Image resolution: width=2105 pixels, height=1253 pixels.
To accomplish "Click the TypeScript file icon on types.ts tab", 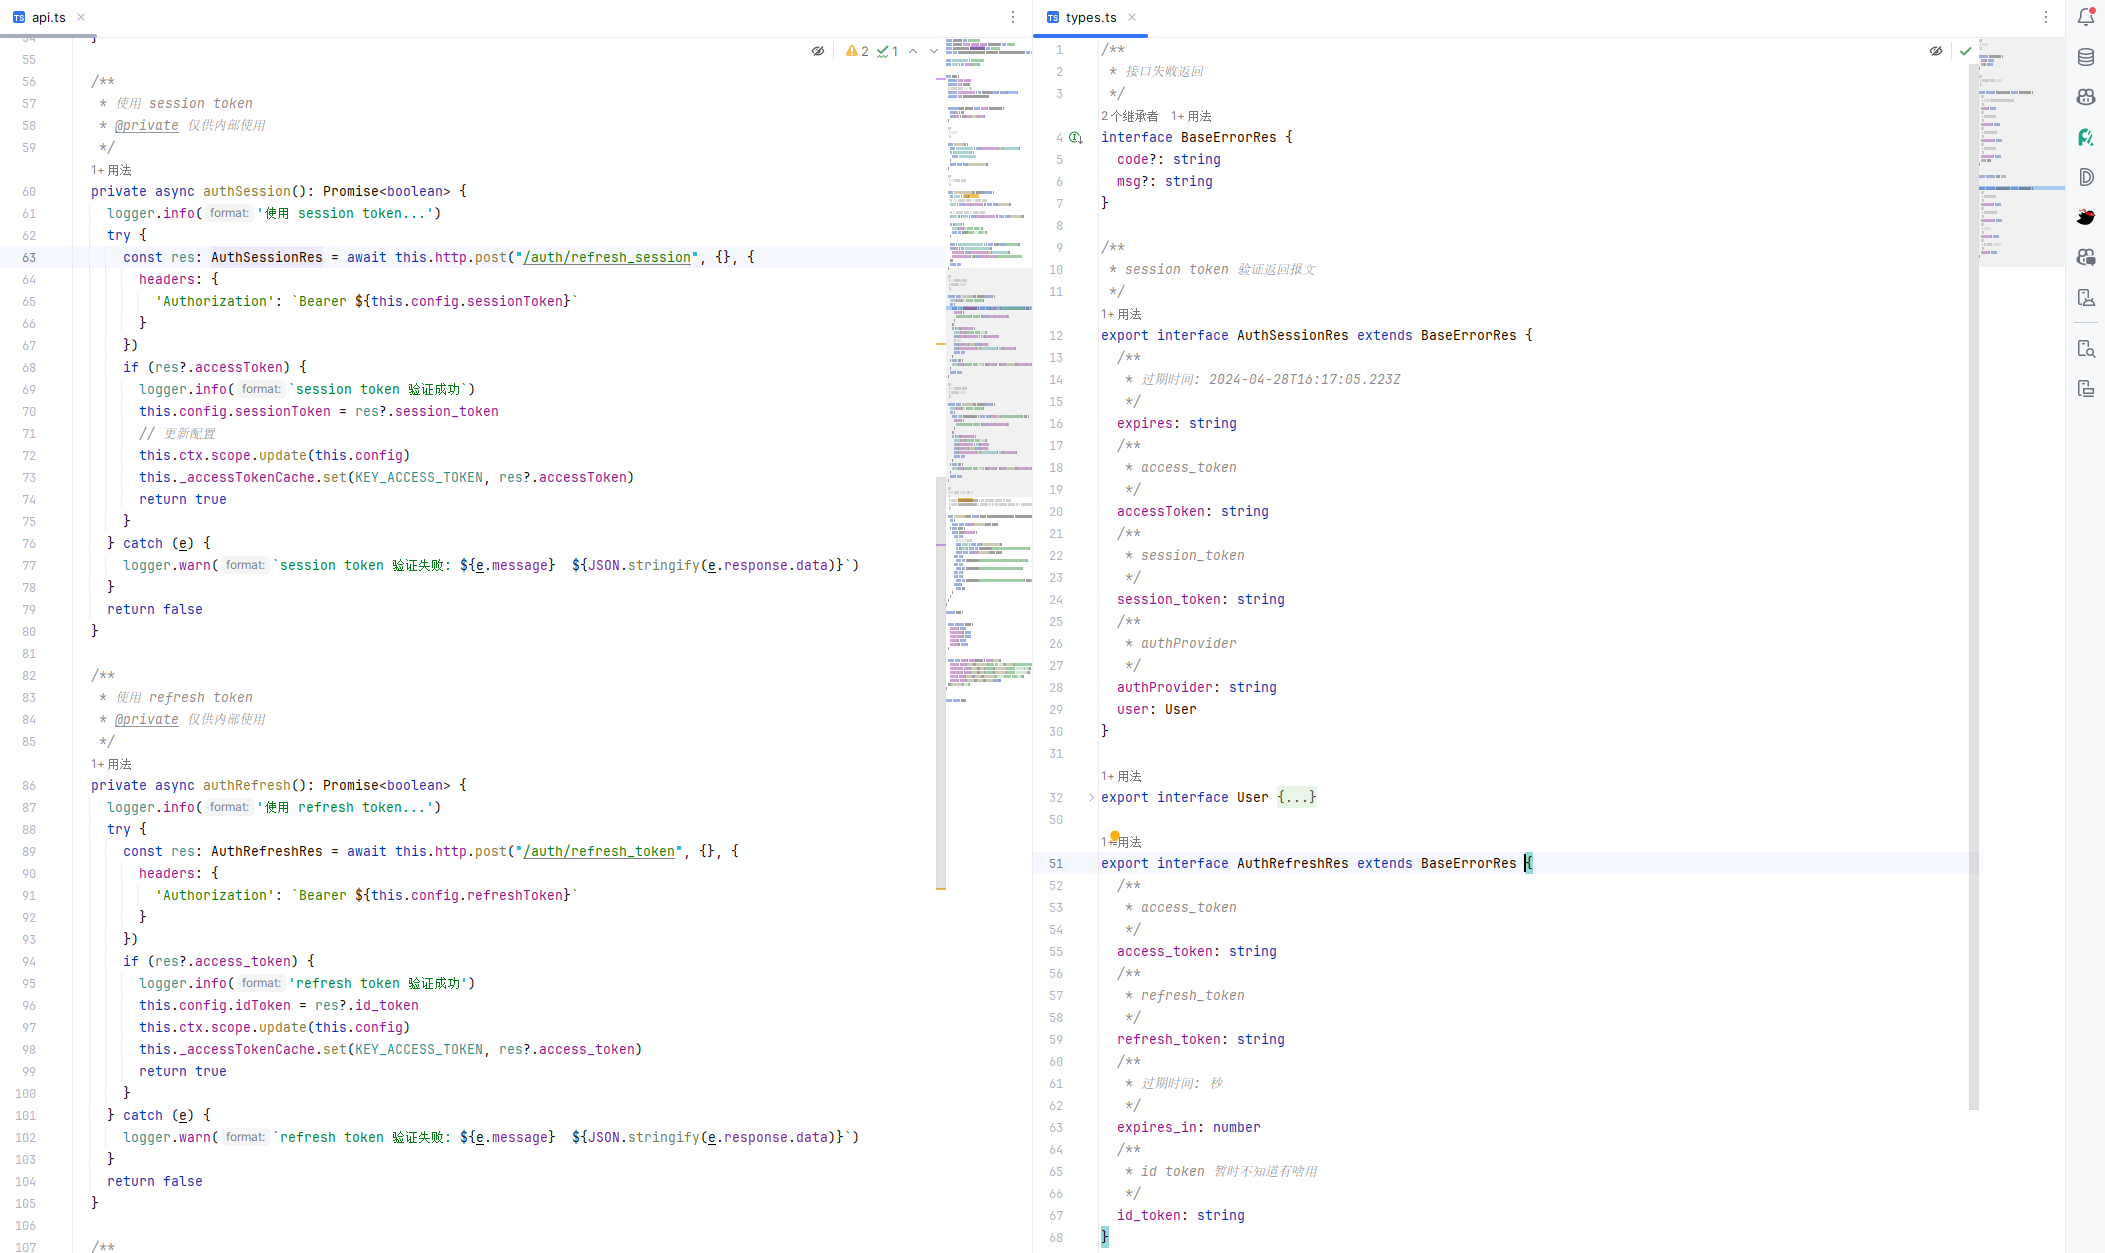I will point(1053,18).
